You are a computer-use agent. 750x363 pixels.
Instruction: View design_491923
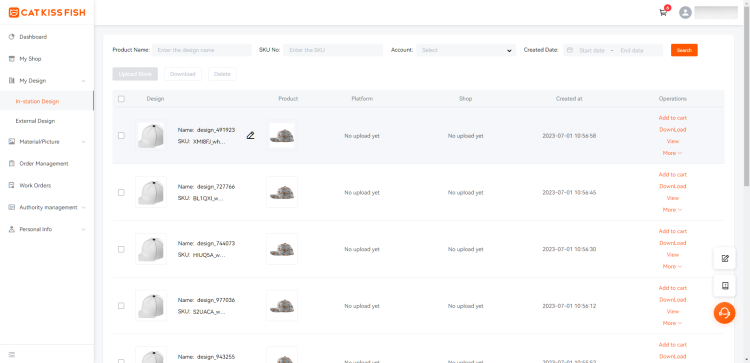click(x=673, y=141)
